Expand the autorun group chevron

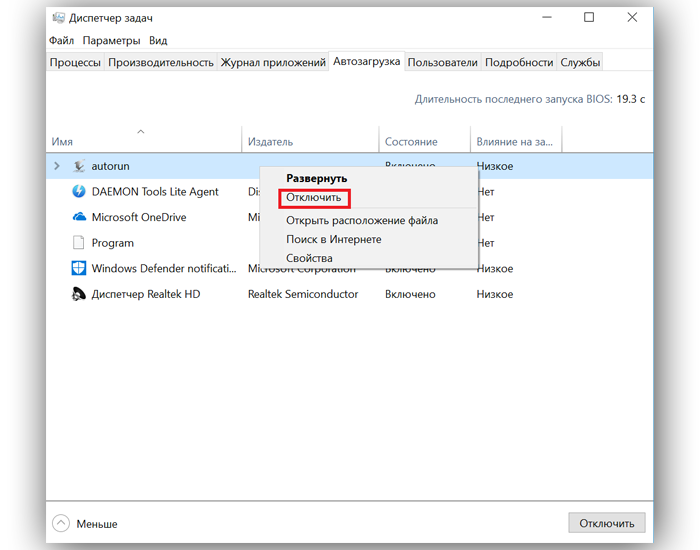pyautogui.click(x=57, y=166)
